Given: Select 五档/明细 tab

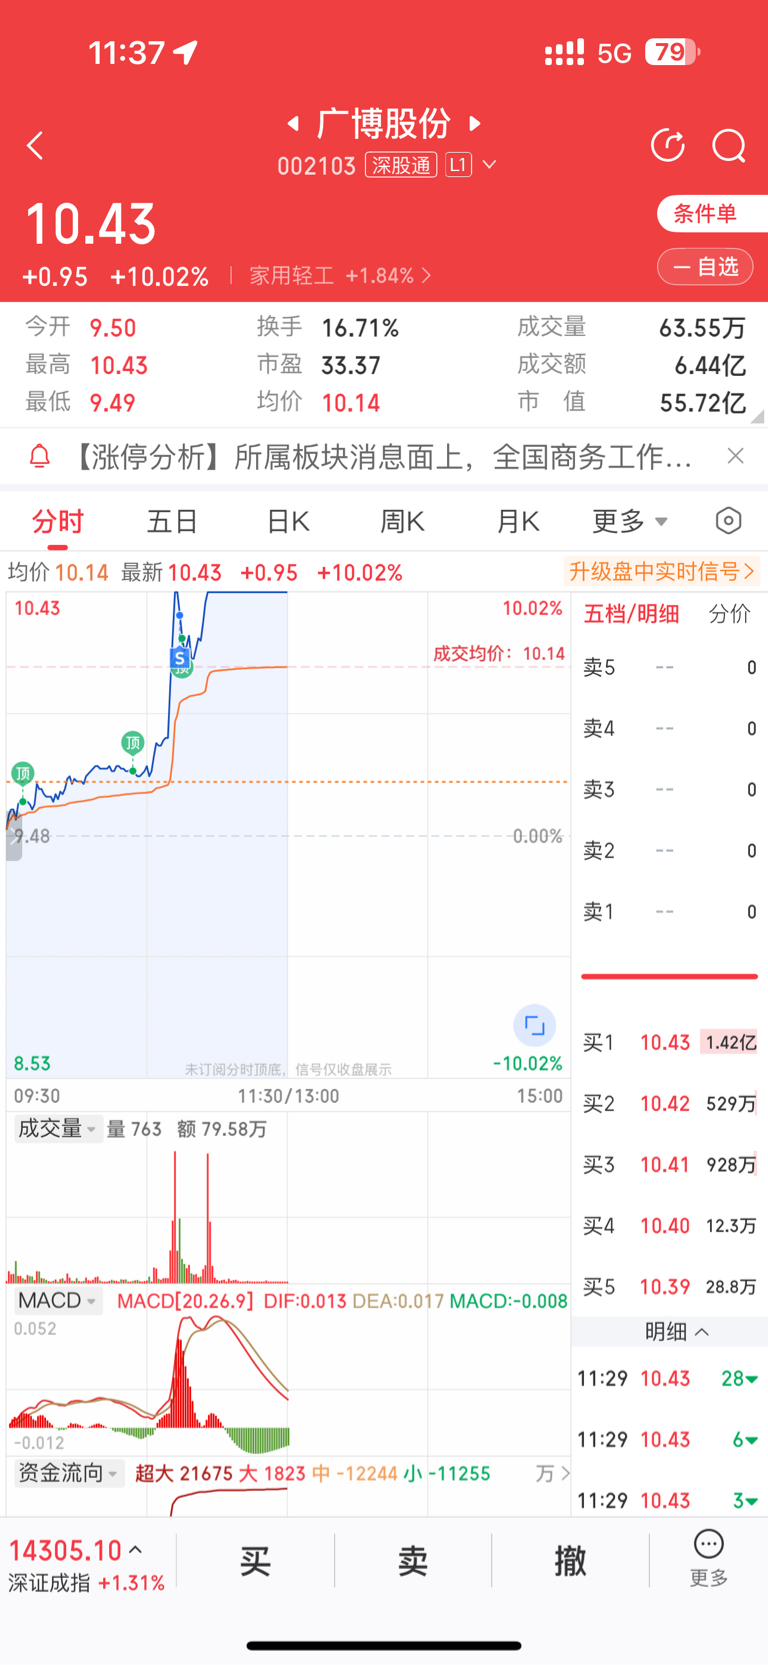Looking at the screenshot, I should point(631,614).
